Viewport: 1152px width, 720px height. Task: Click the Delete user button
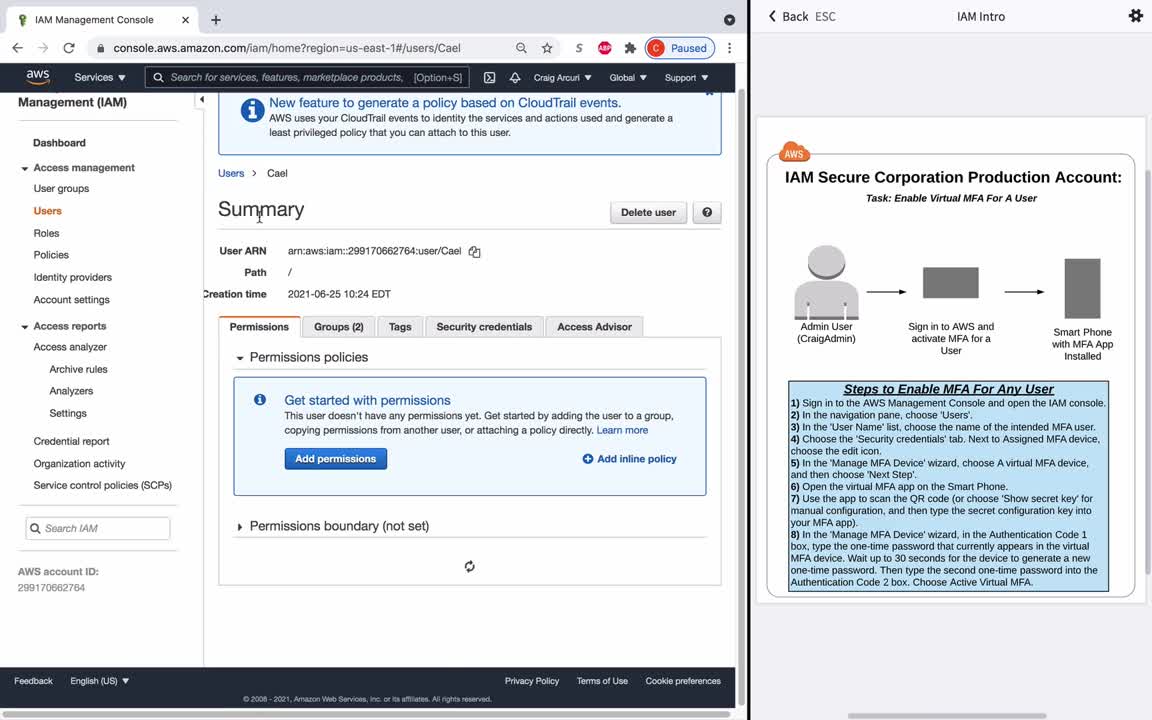pyautogui.click(x=648, y=212)
